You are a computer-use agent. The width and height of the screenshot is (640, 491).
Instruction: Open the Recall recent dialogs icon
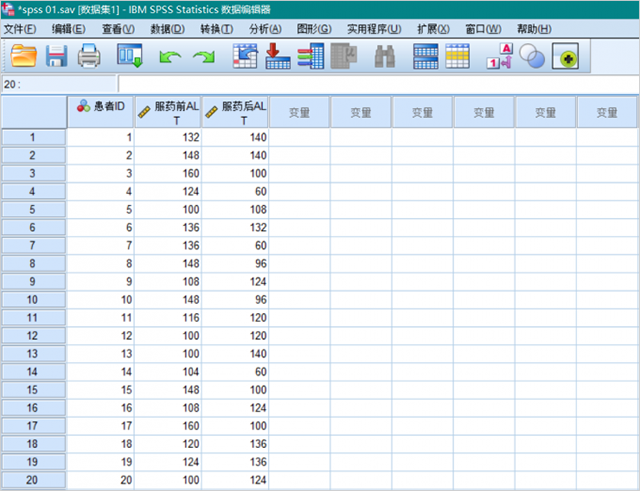pos(130,56)
